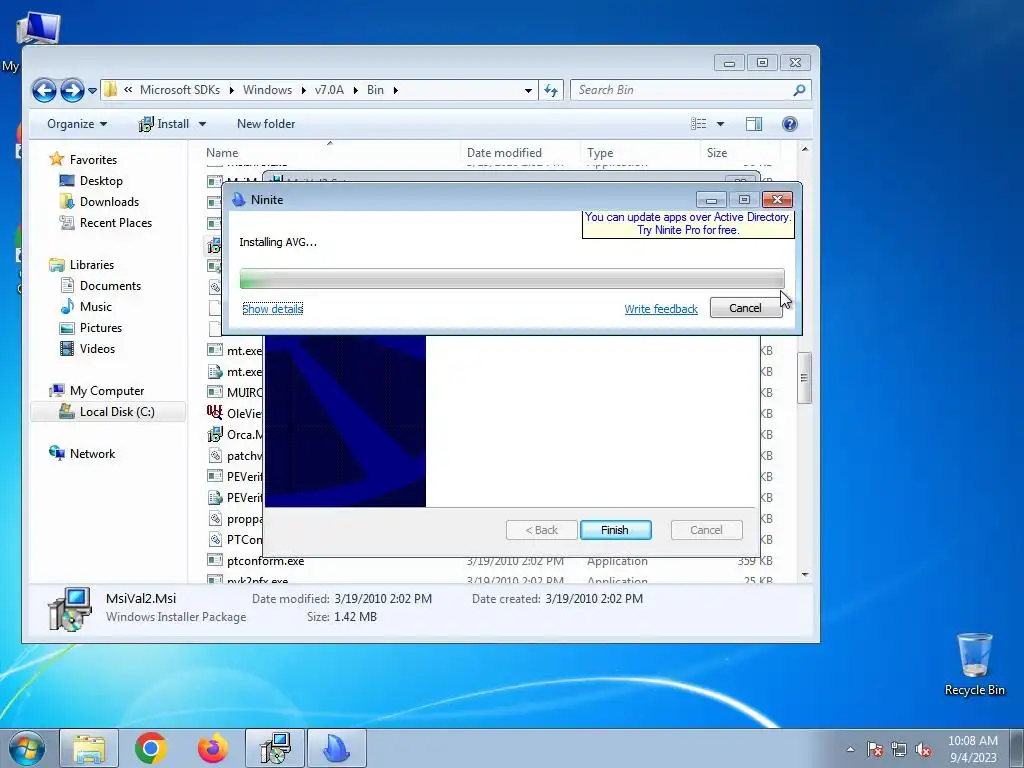The width and height of the screenshot is (1024, 768).
Task: Open the Music library
Action: point(95,306)
